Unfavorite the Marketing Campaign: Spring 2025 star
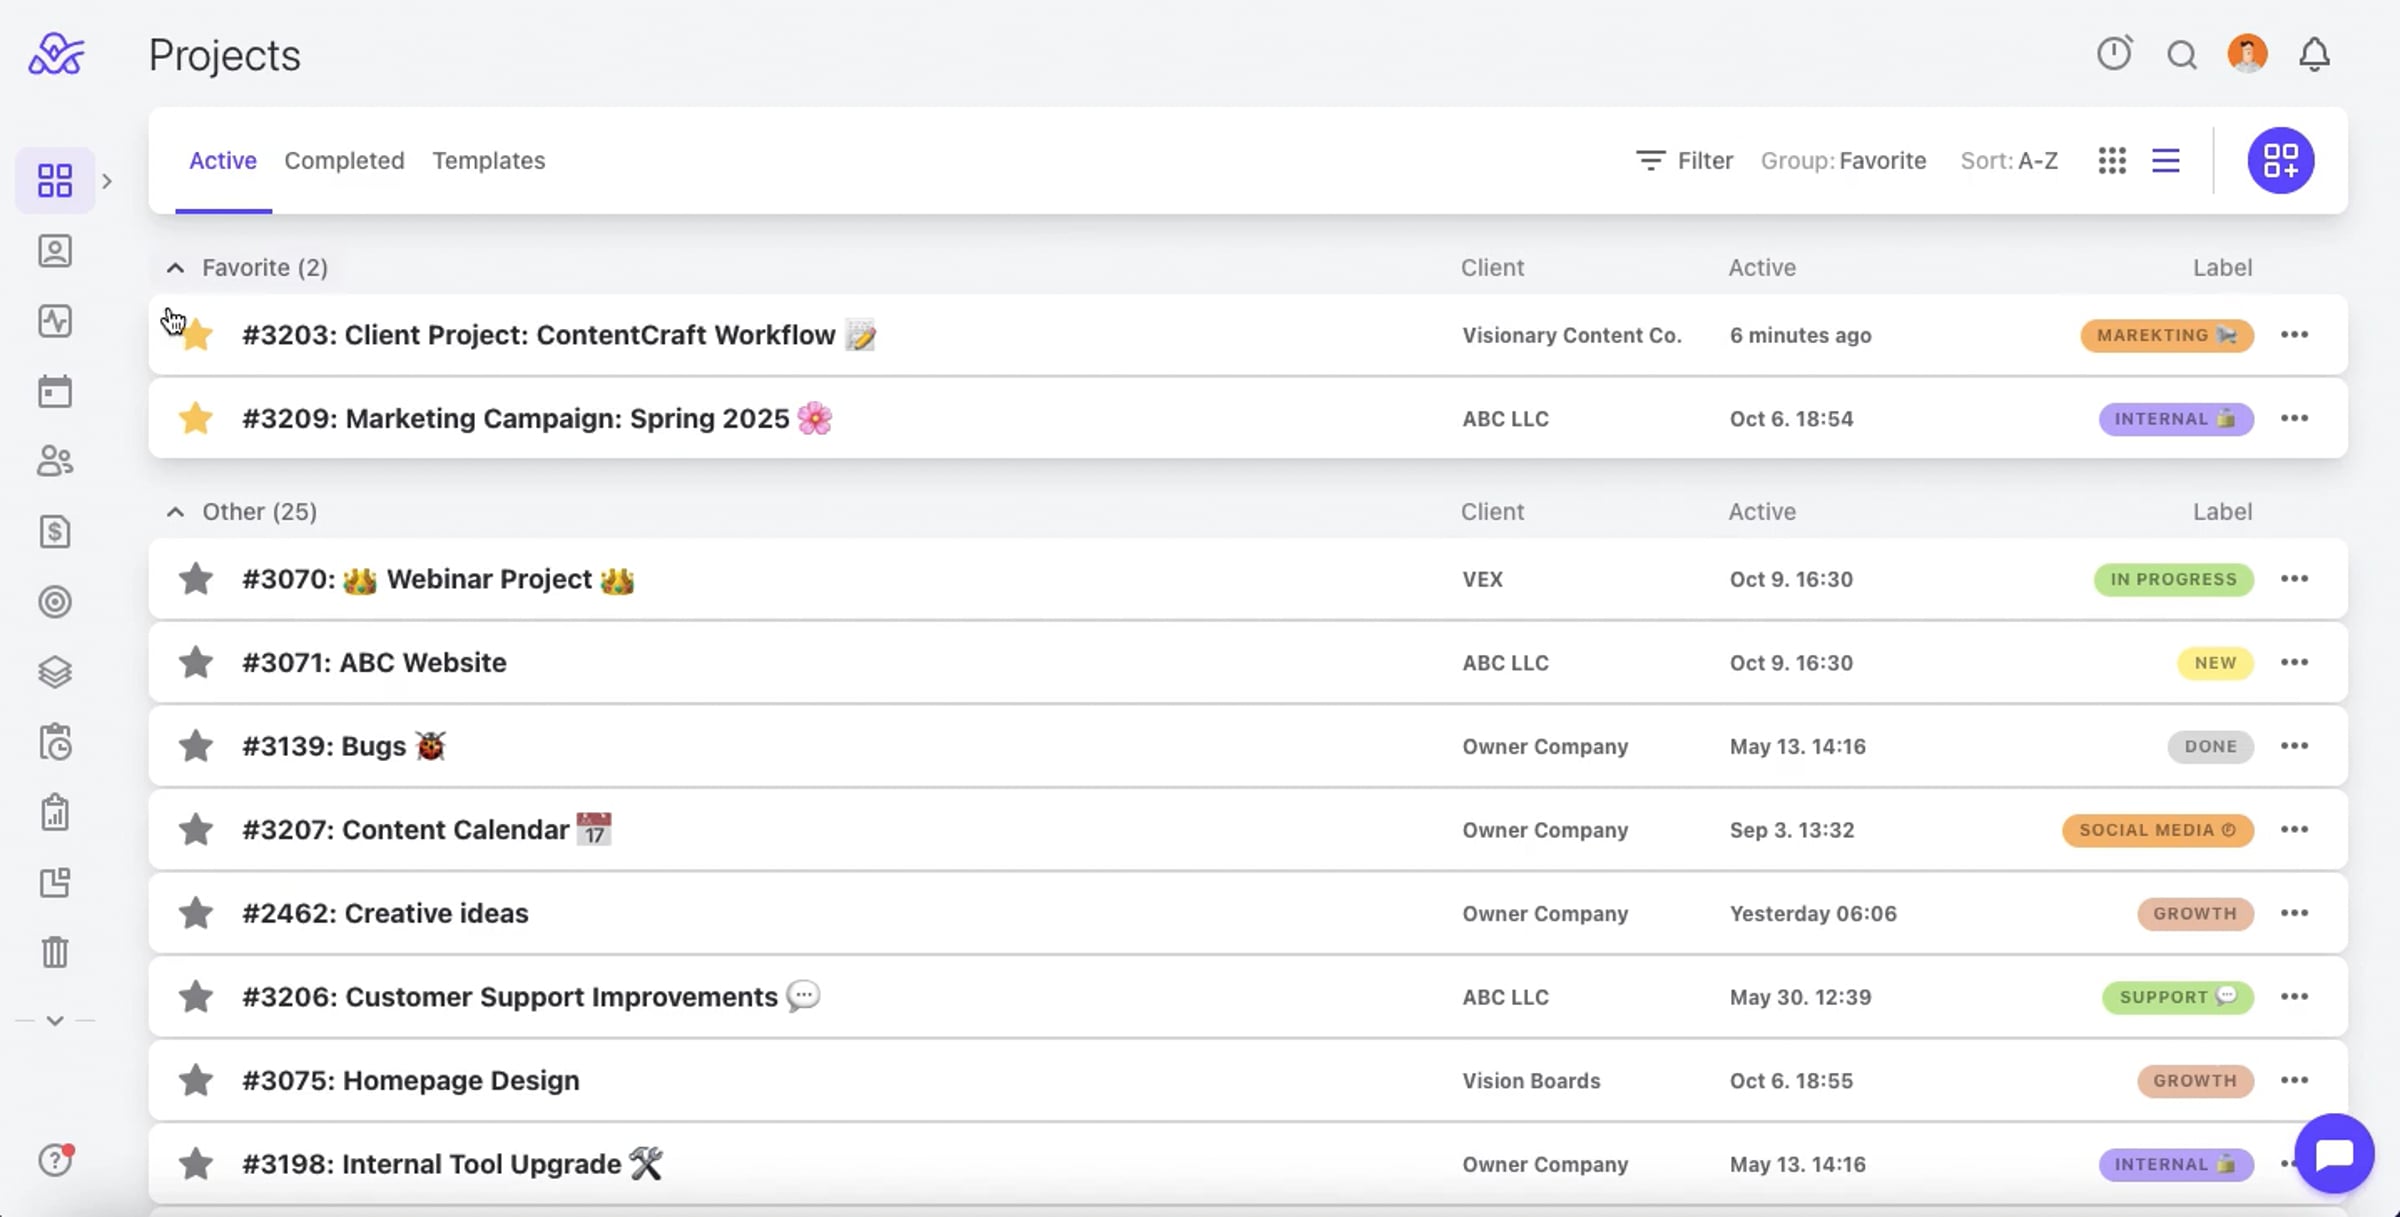Image resolution: width=2400 pixels, height=1217 pixels. click(x=196, y=418)
